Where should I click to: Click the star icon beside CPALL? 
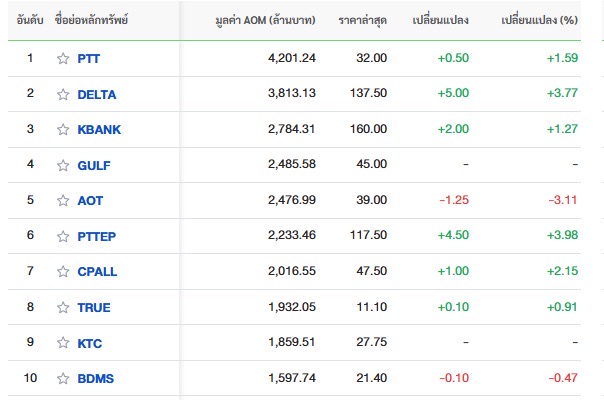[x=63, y=272]
